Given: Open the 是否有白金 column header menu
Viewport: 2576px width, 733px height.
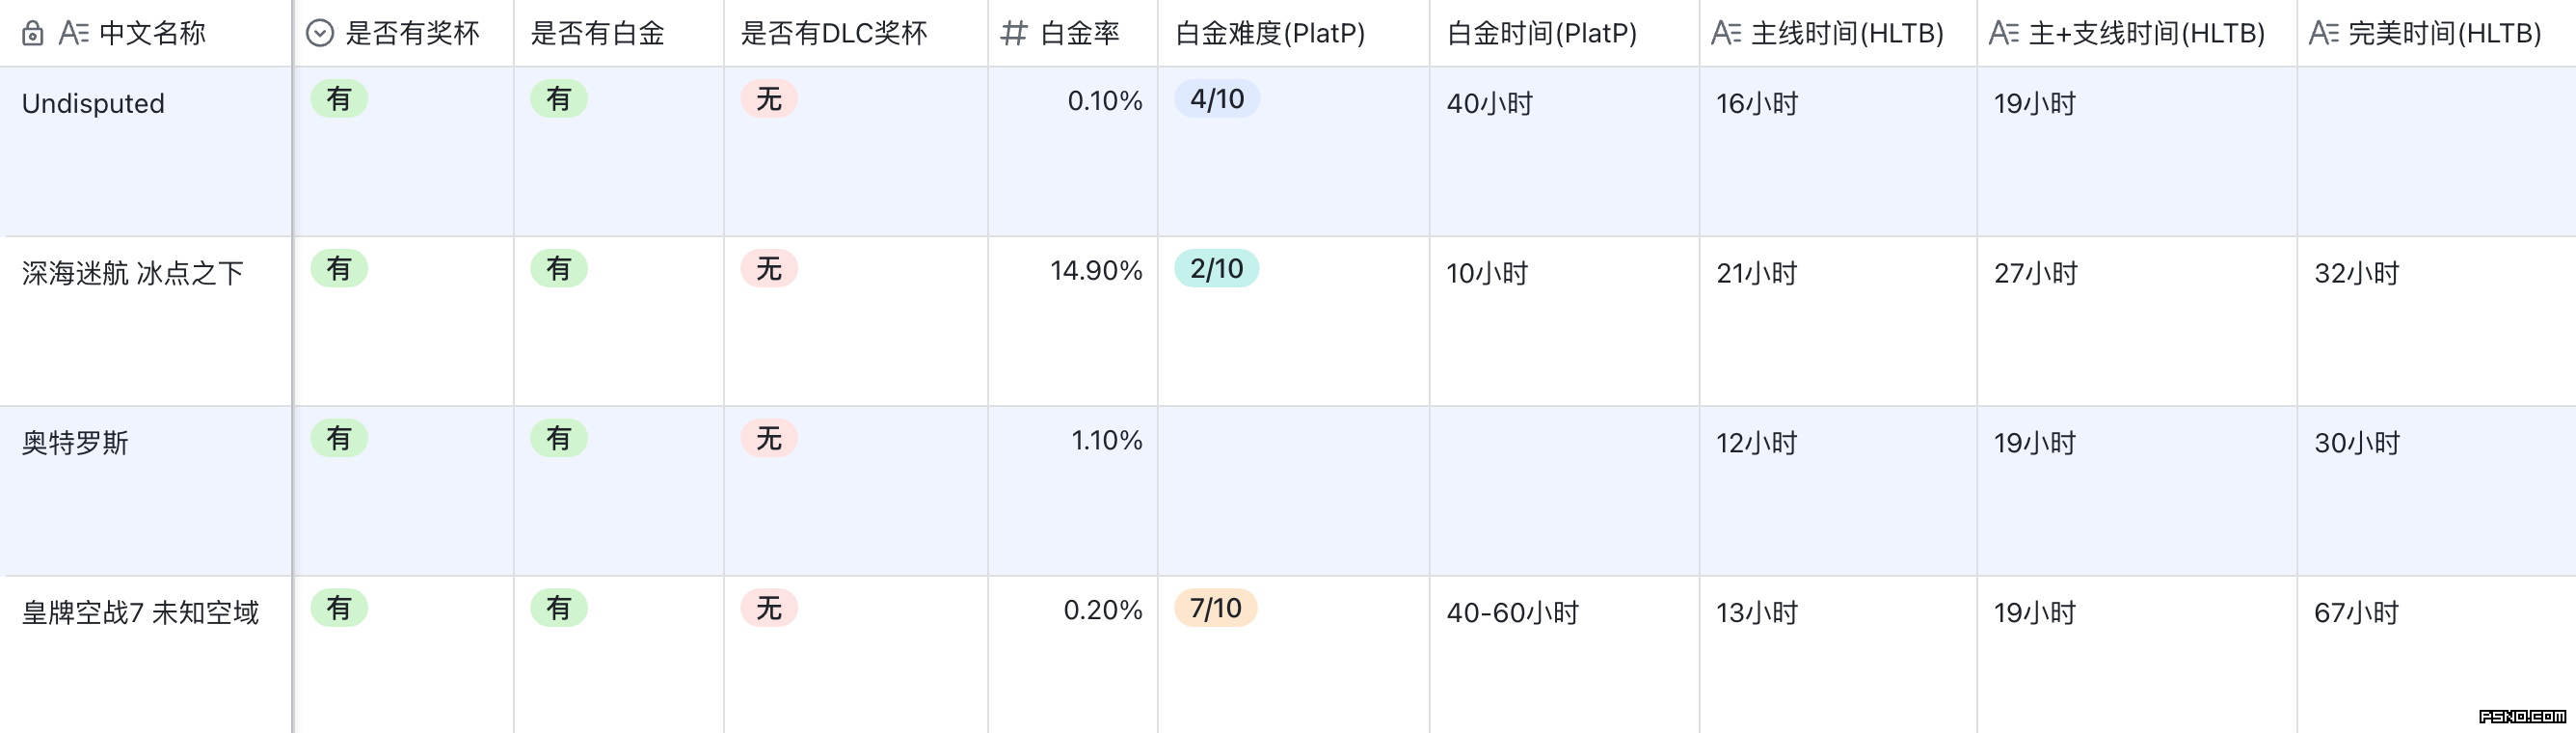Looking at the screenshot, I should (598, 34).
